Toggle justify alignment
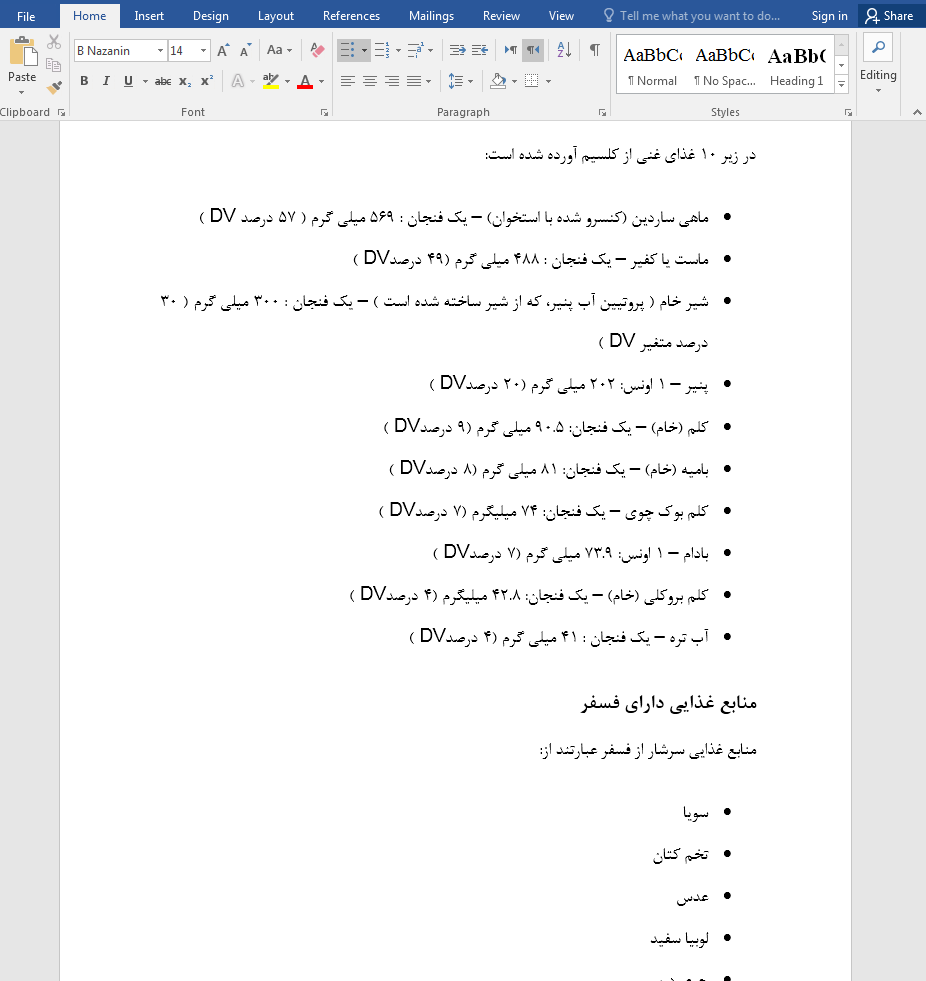 click(414, 81)
